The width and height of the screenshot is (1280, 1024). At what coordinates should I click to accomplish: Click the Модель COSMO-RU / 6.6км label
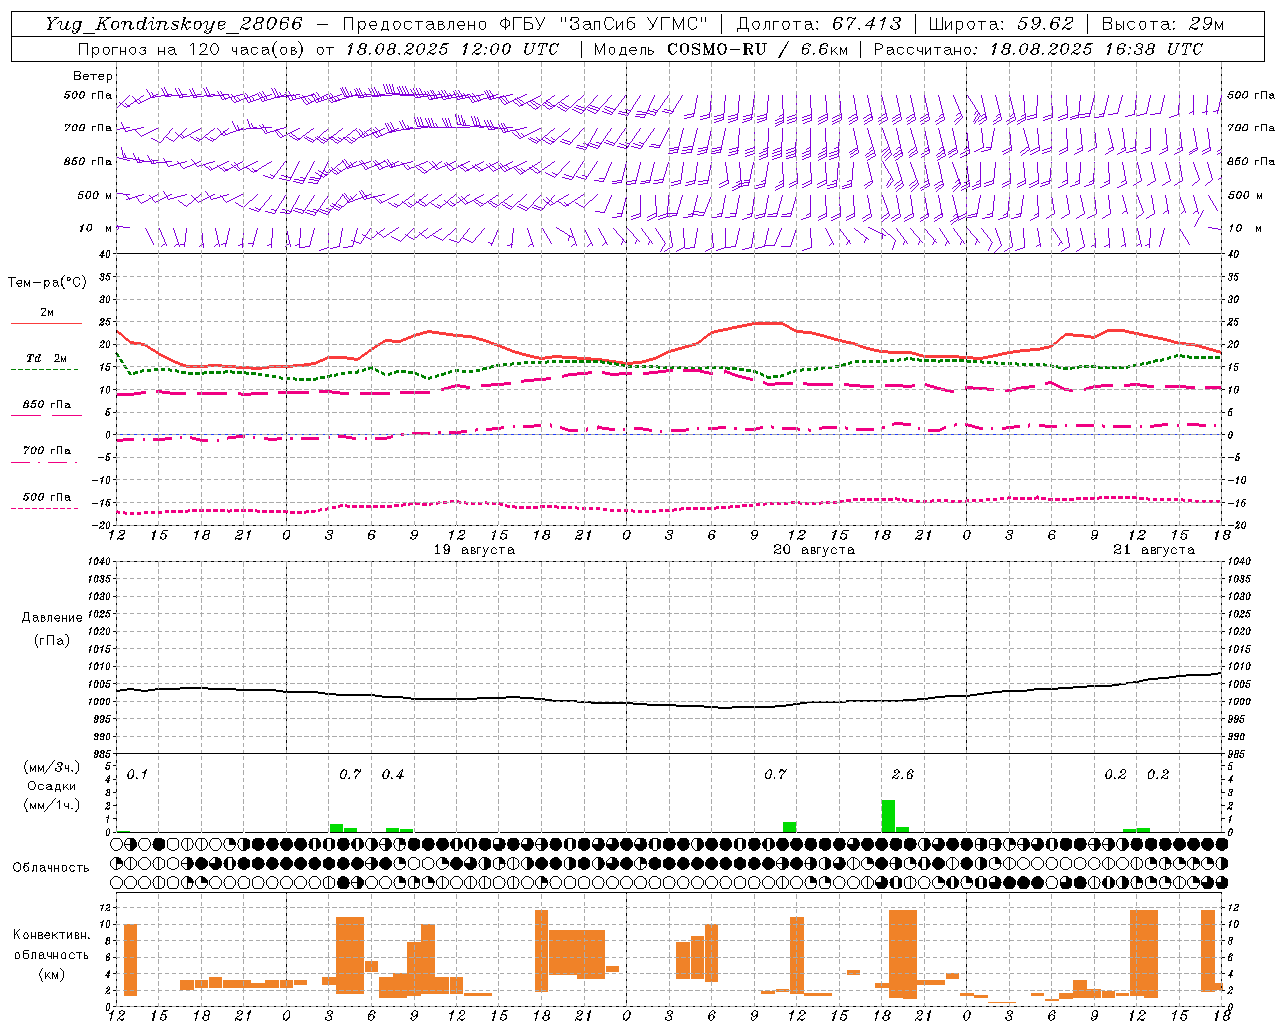(x=721, y=49)
